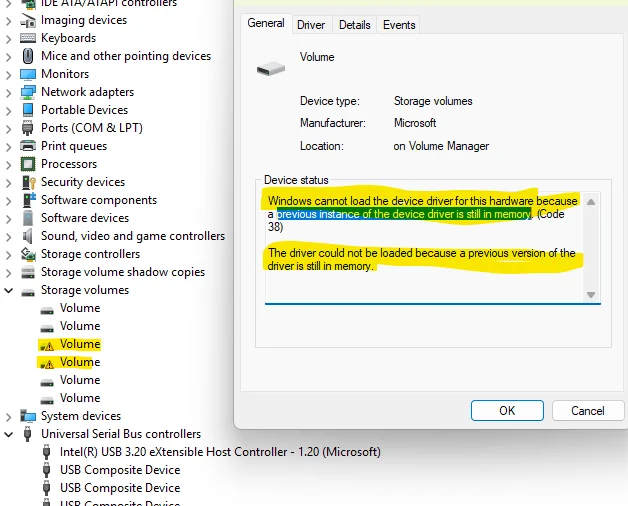Switch to the Driver tab
Screen dimensions: 628x506
311,25
